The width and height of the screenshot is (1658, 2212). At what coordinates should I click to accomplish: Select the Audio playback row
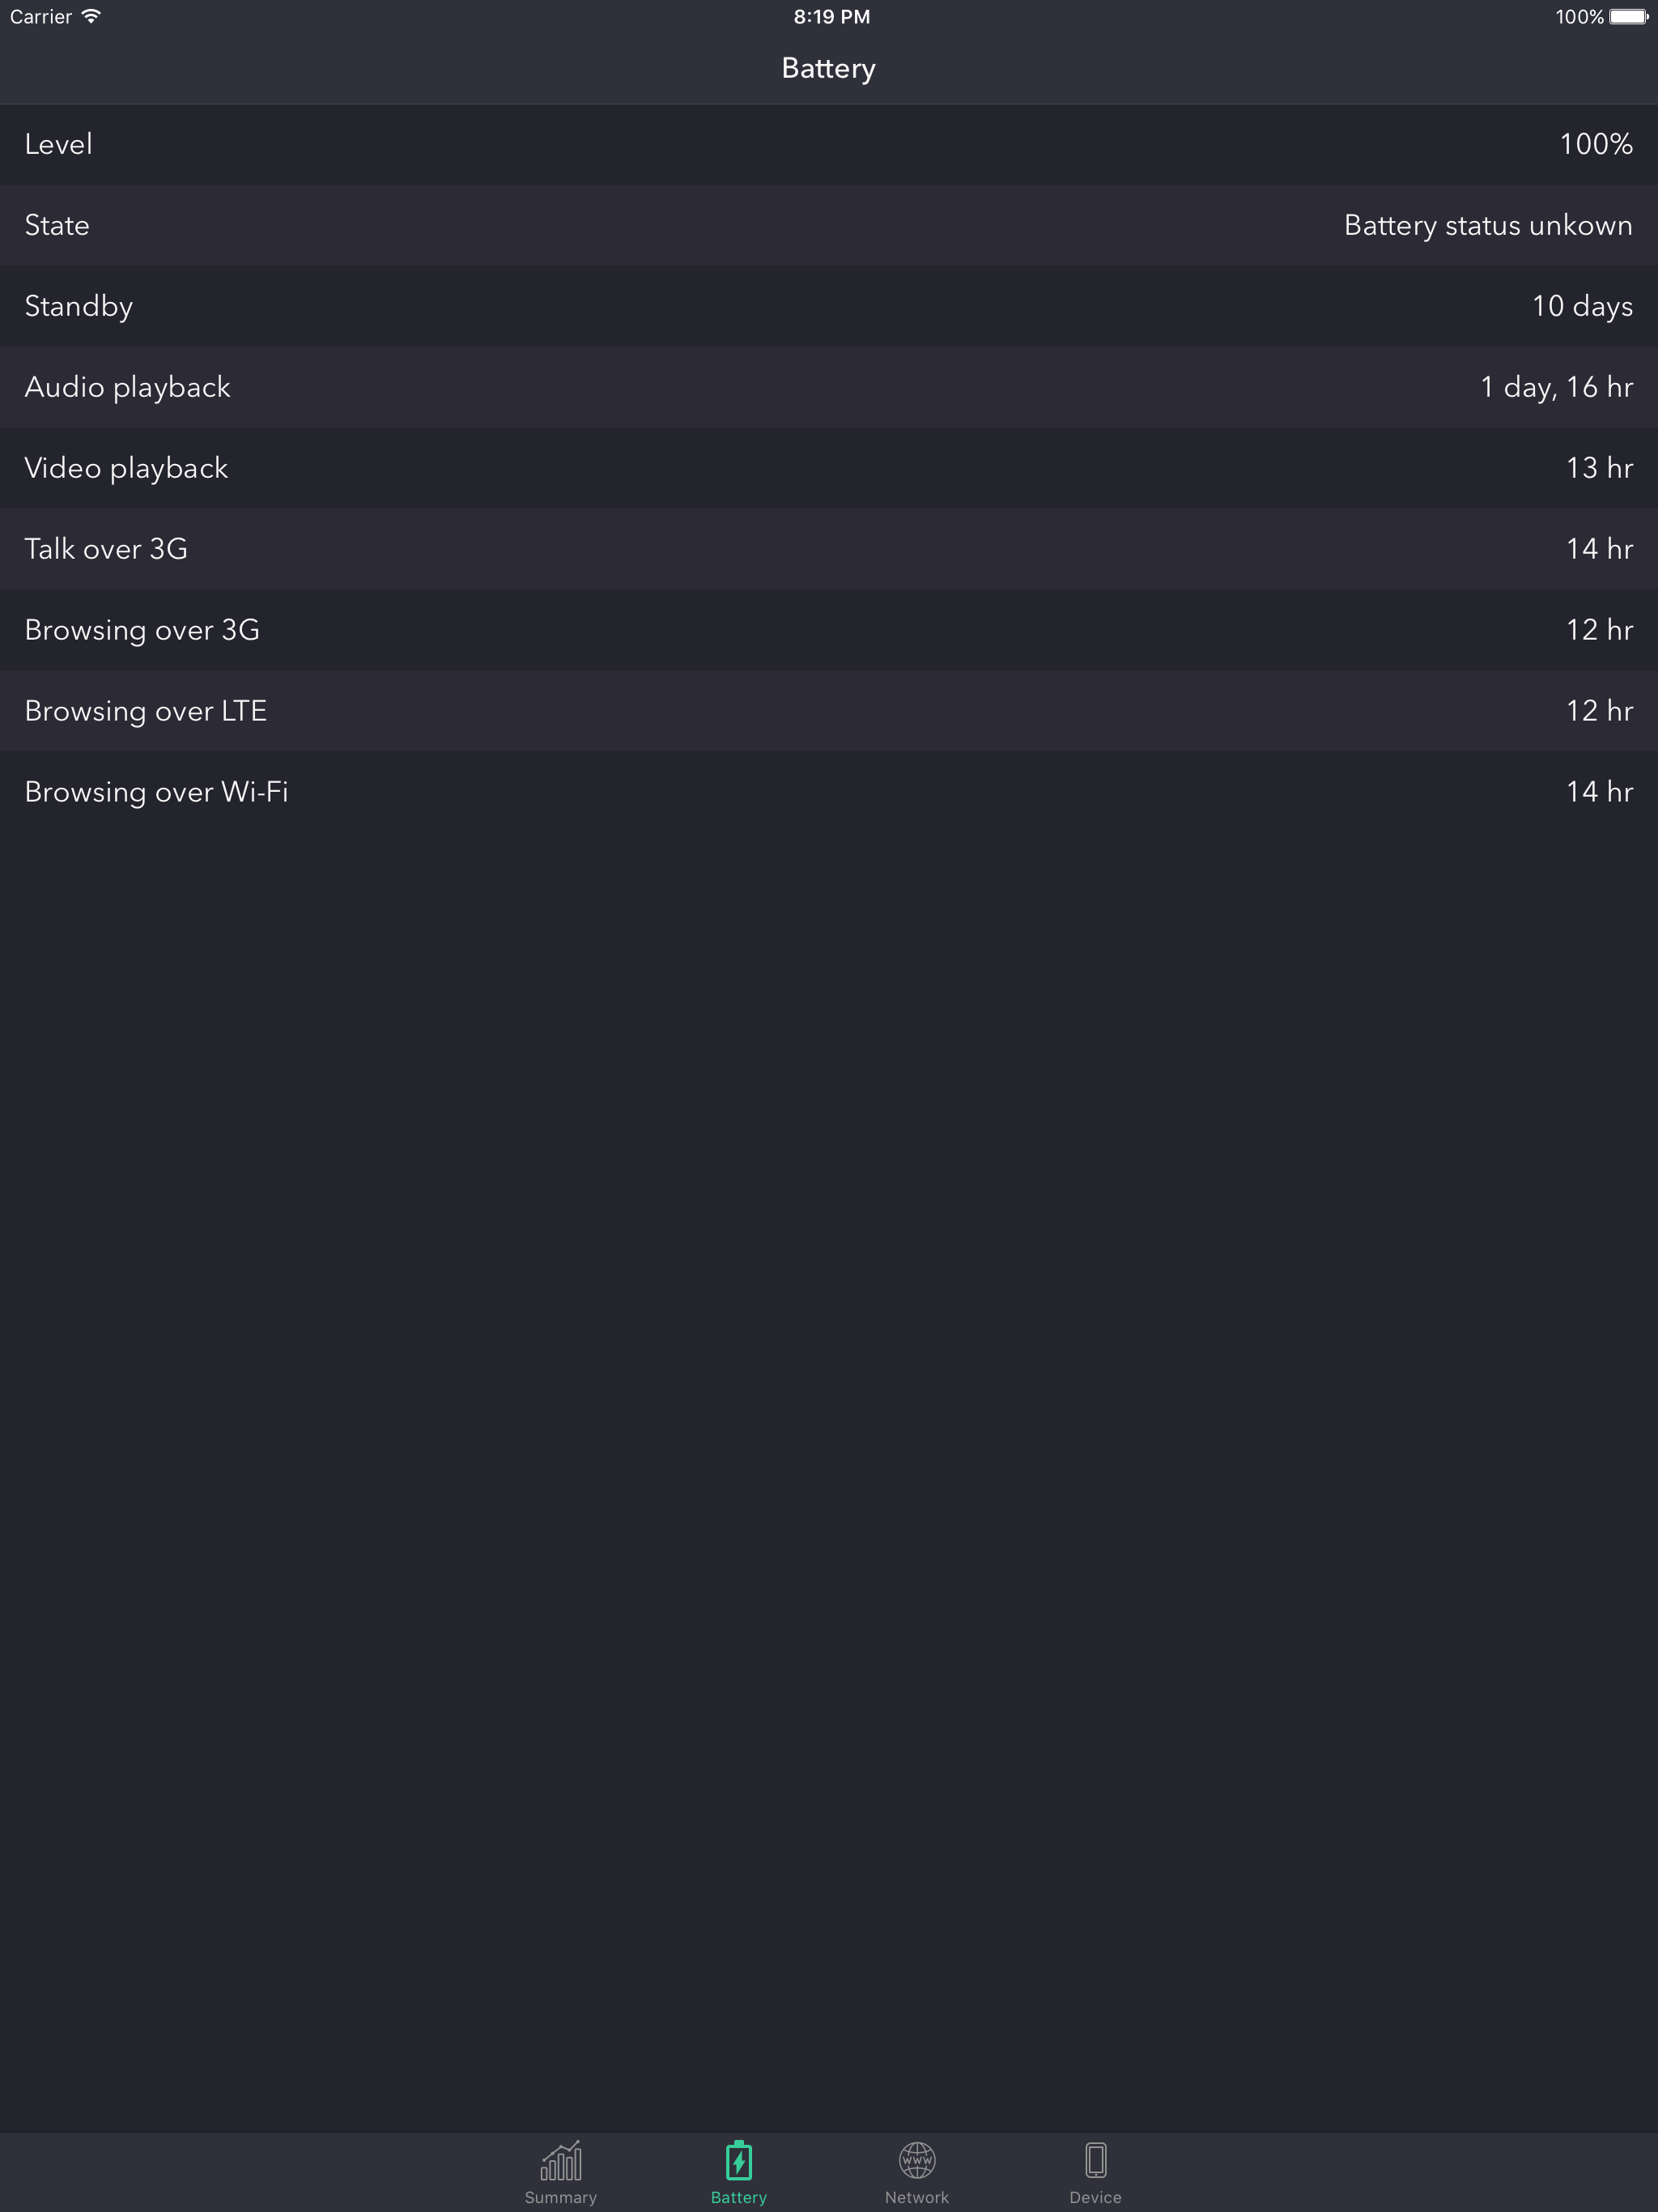point(829,387)
